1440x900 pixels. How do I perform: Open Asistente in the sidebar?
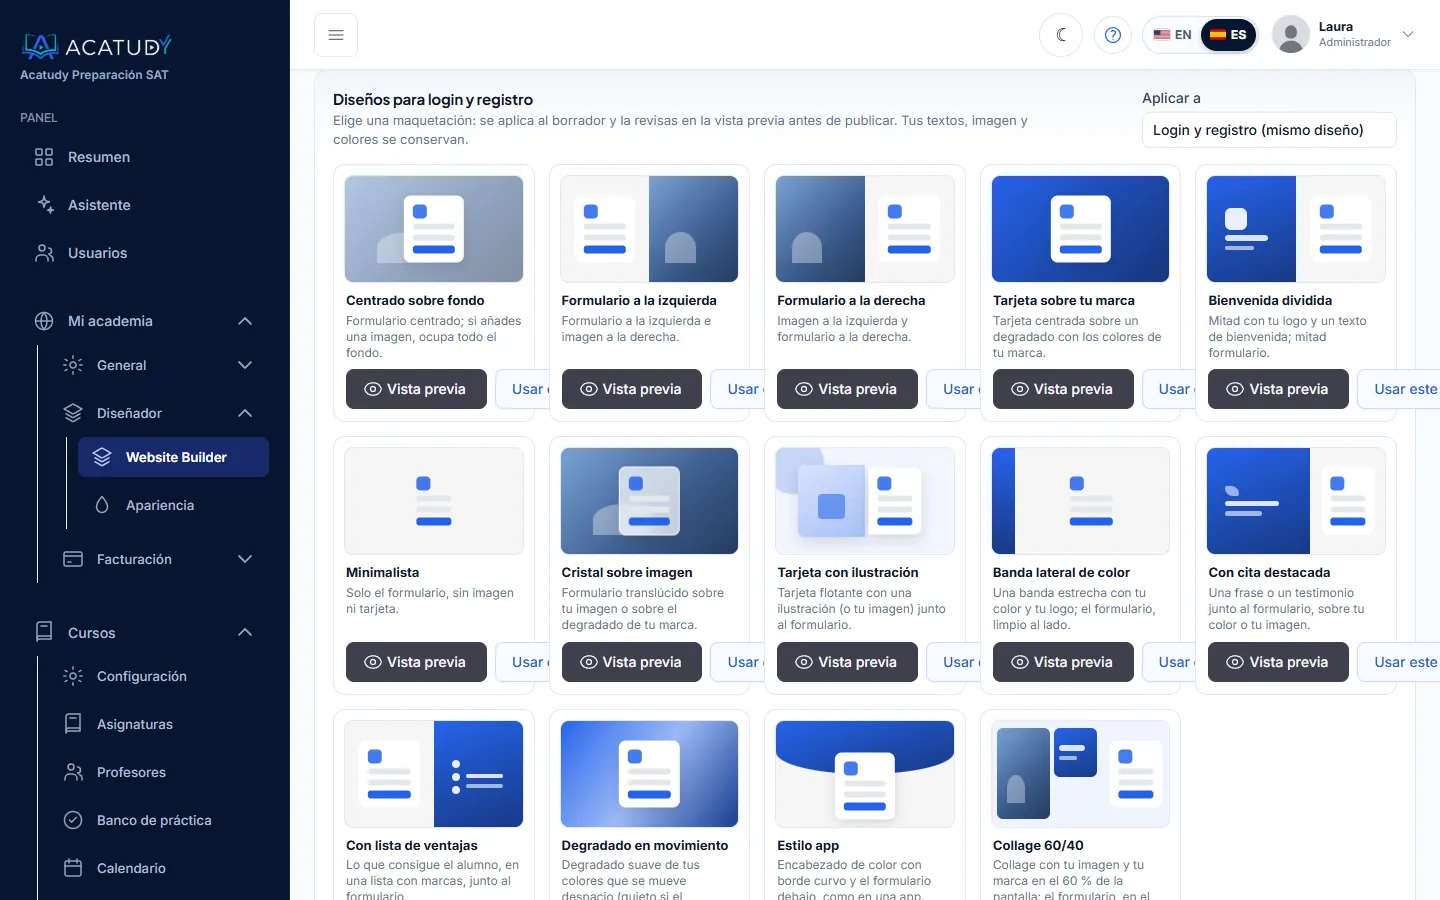145,205
